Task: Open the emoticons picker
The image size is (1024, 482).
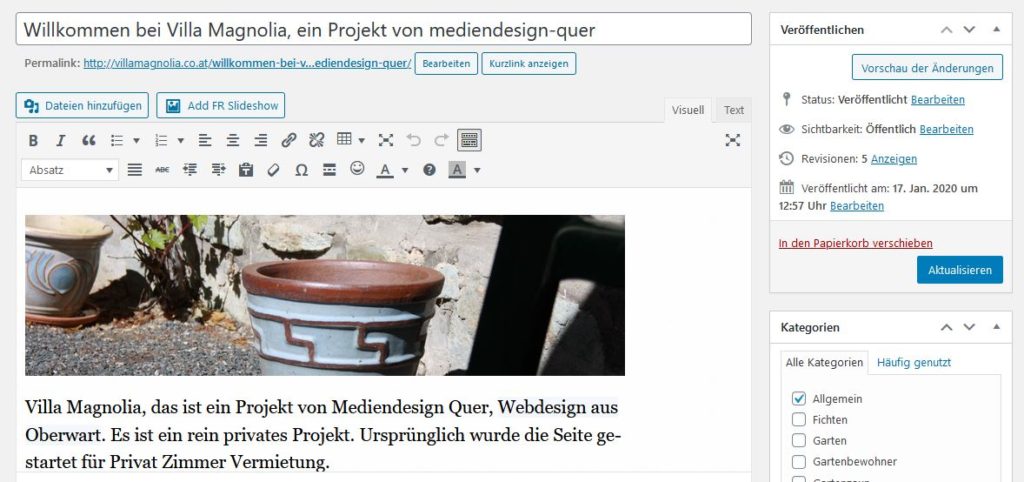Action: 357,169
